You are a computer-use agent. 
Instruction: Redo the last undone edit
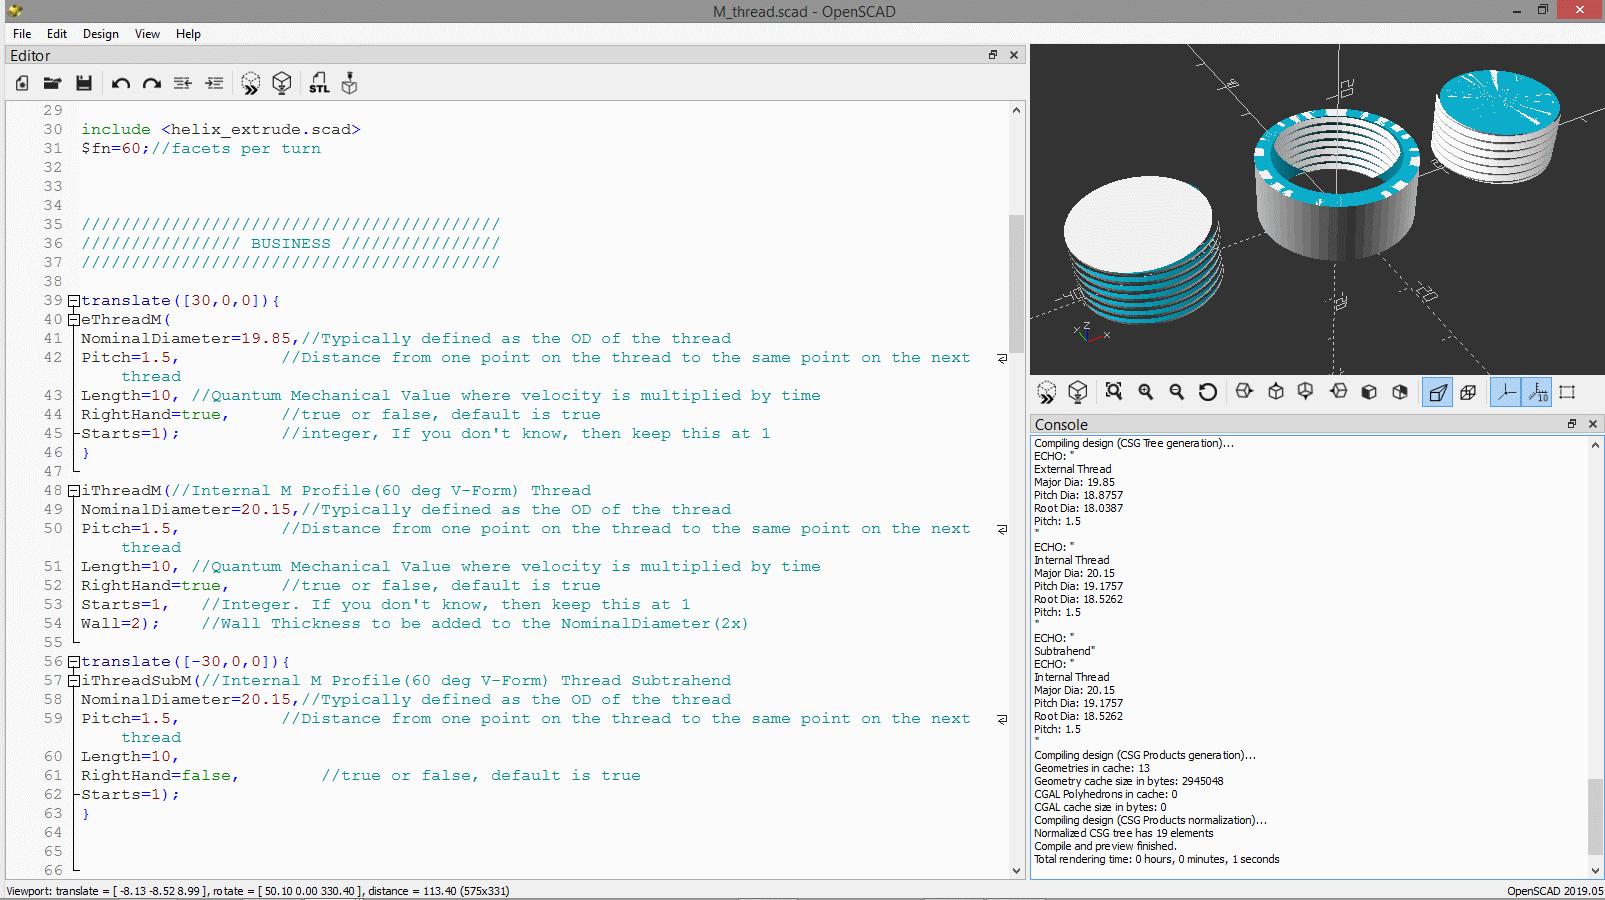click(152, 84)
